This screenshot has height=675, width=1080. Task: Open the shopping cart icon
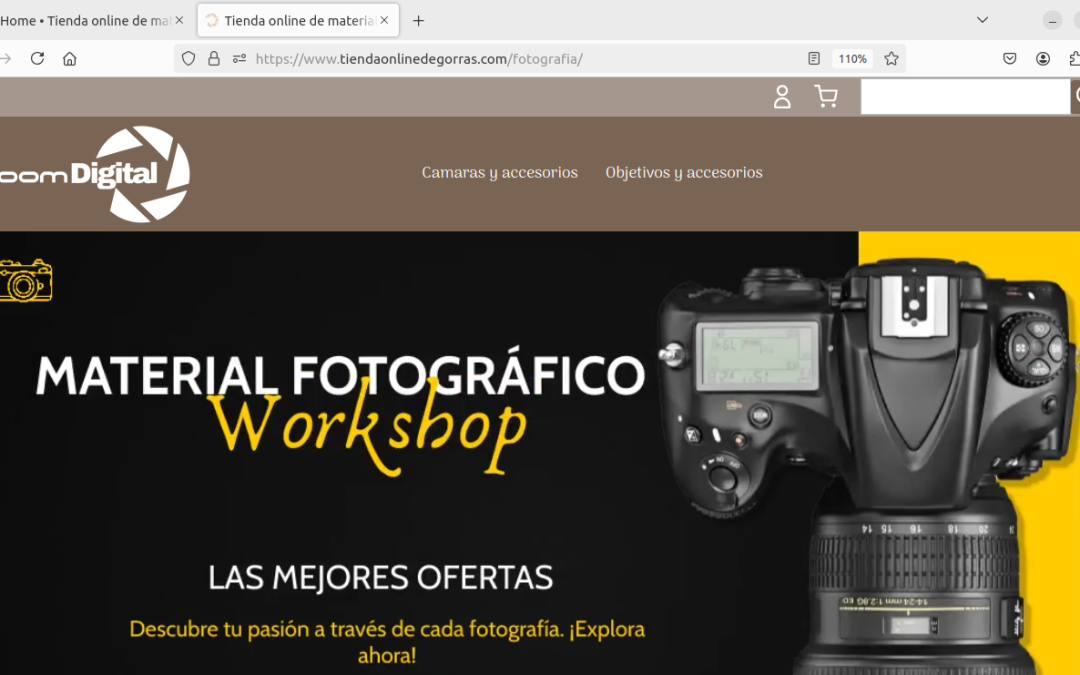826,96
